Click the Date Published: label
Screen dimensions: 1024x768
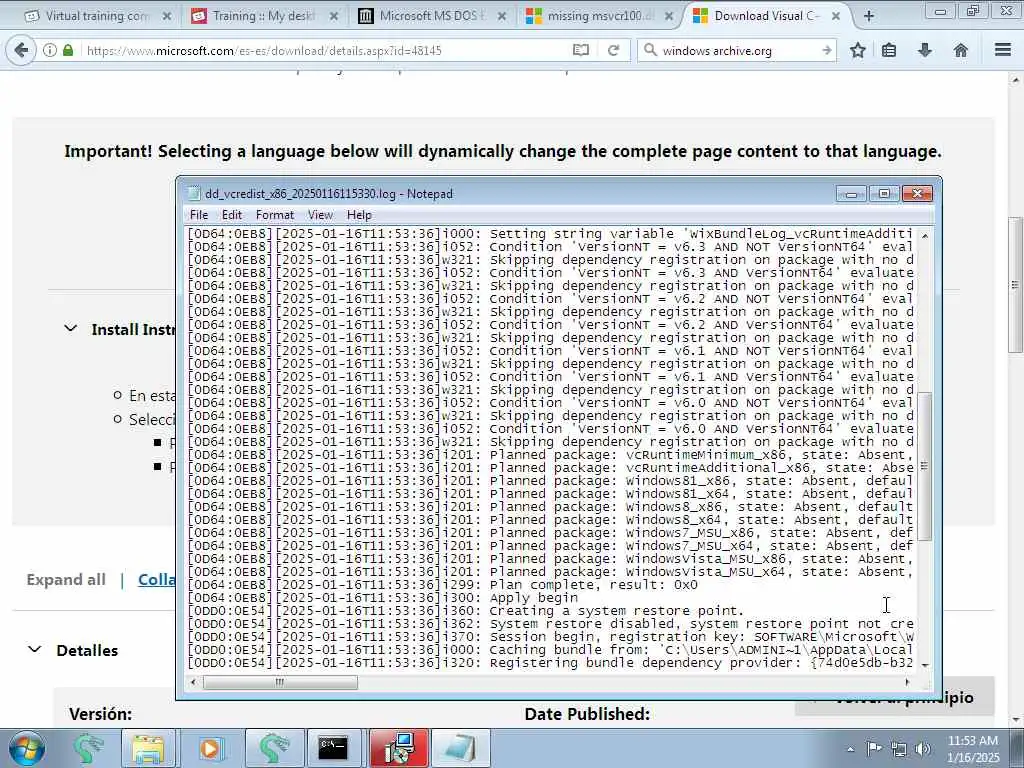[587, 714]
